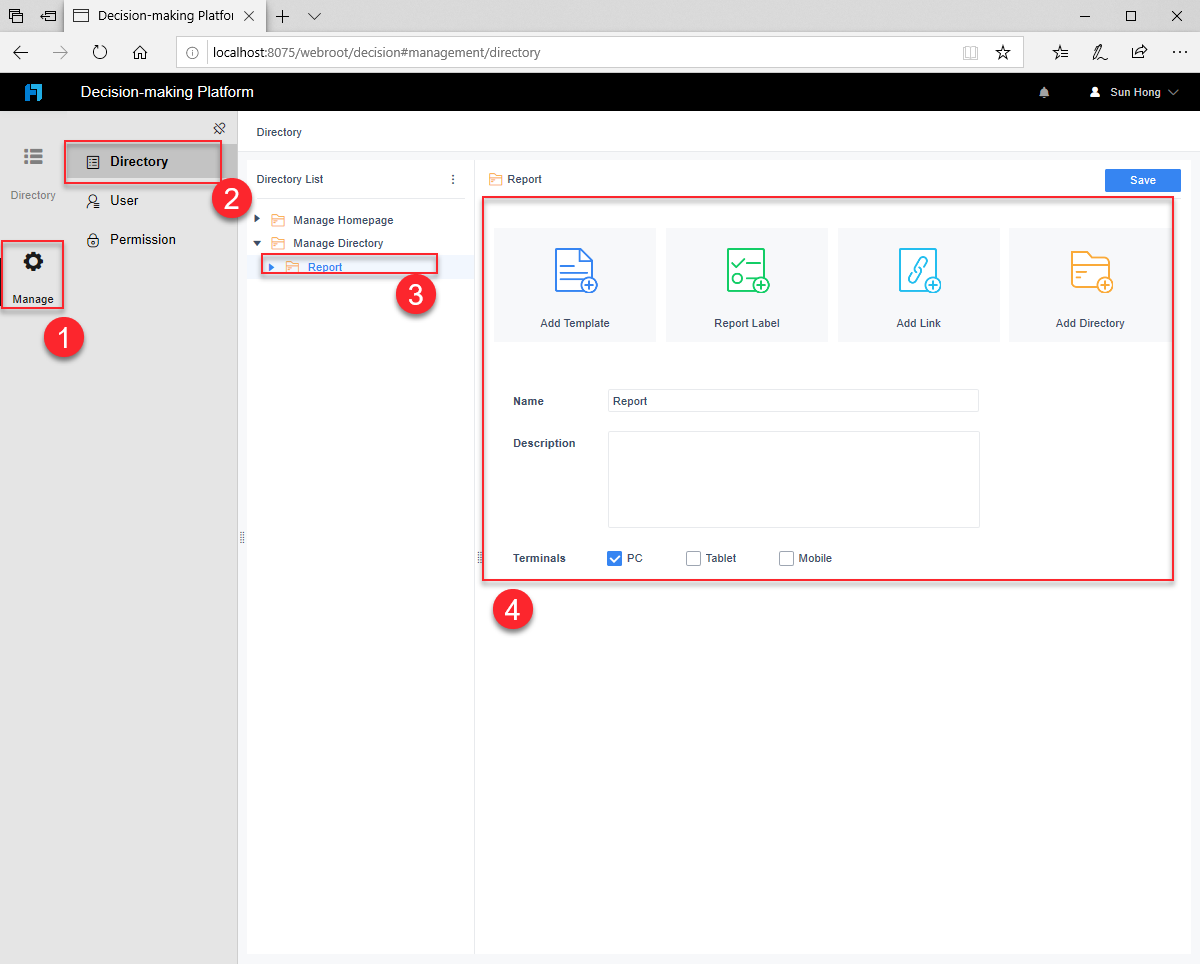Click the Save button
The height and width of the screenshot is (964, 1200).
pos(1142,180)
